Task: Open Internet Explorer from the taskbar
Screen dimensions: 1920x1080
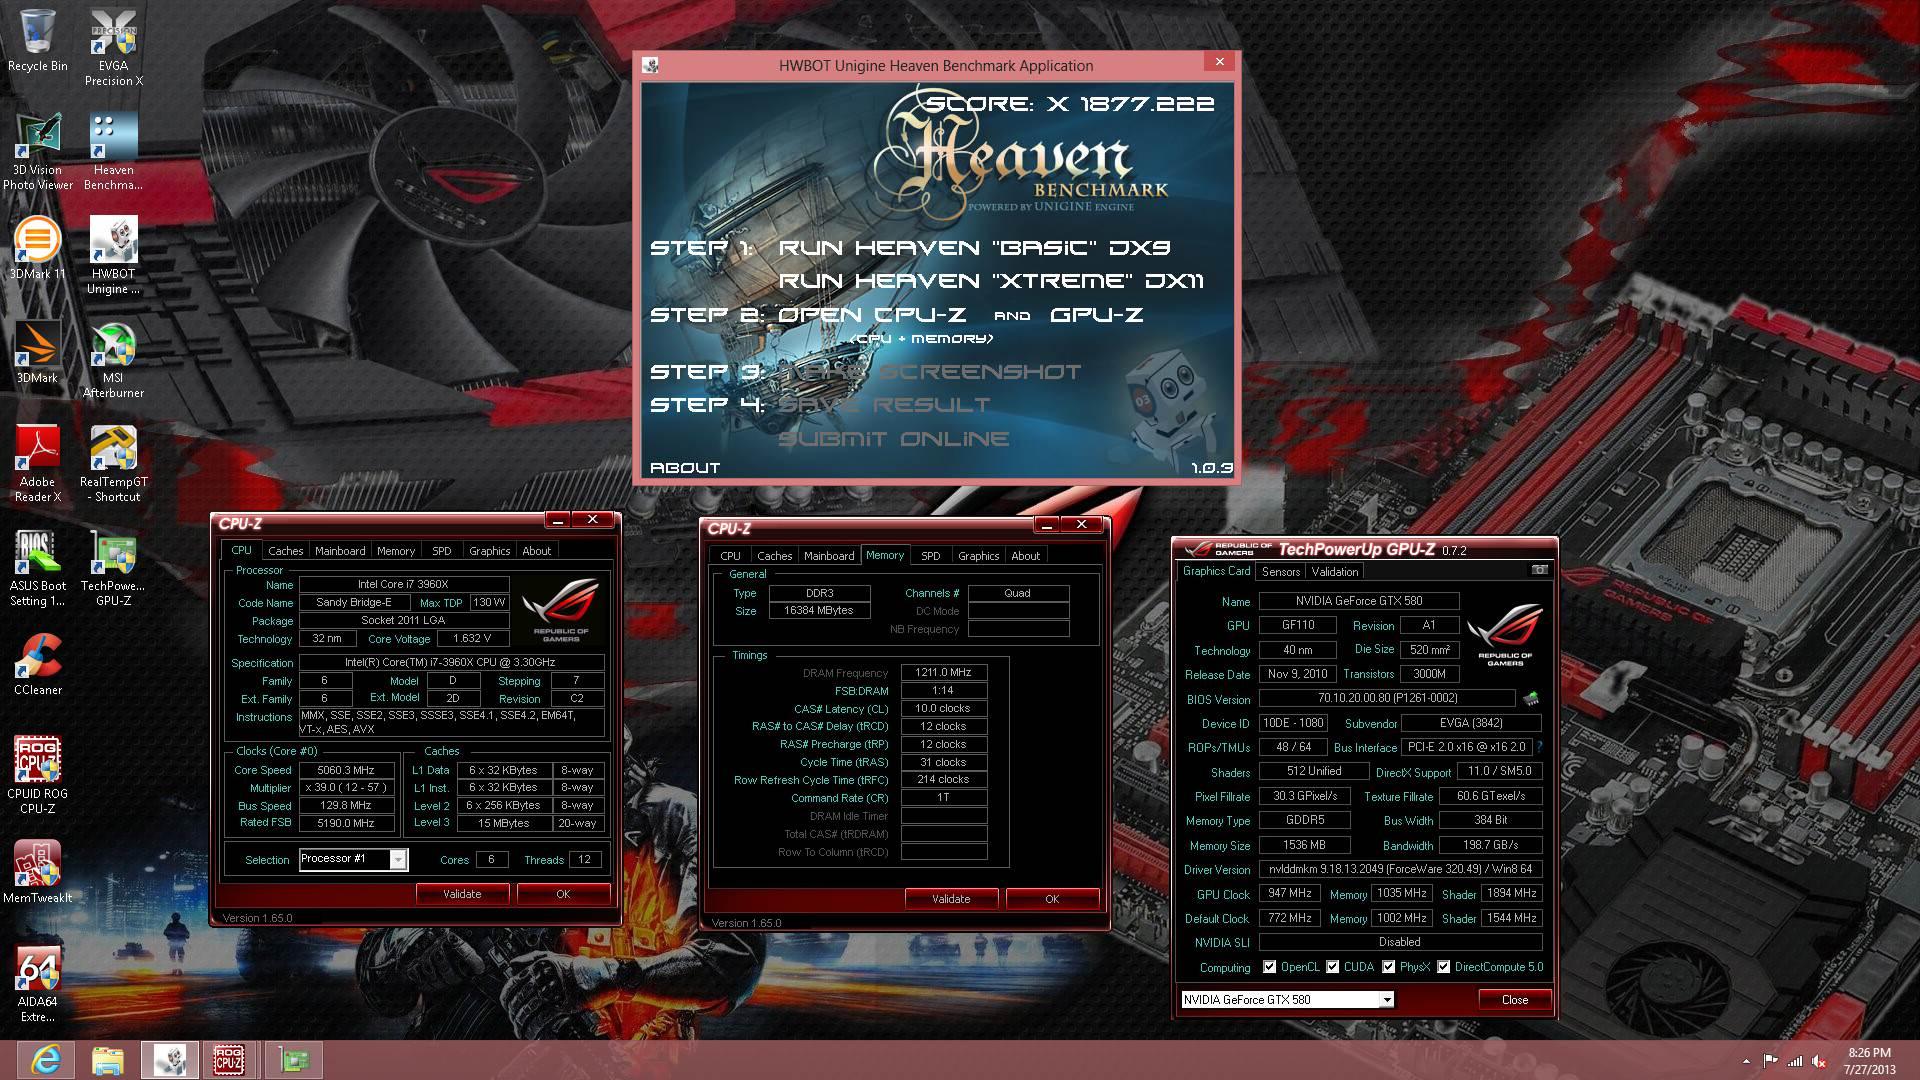Action: click(45, 1059)
